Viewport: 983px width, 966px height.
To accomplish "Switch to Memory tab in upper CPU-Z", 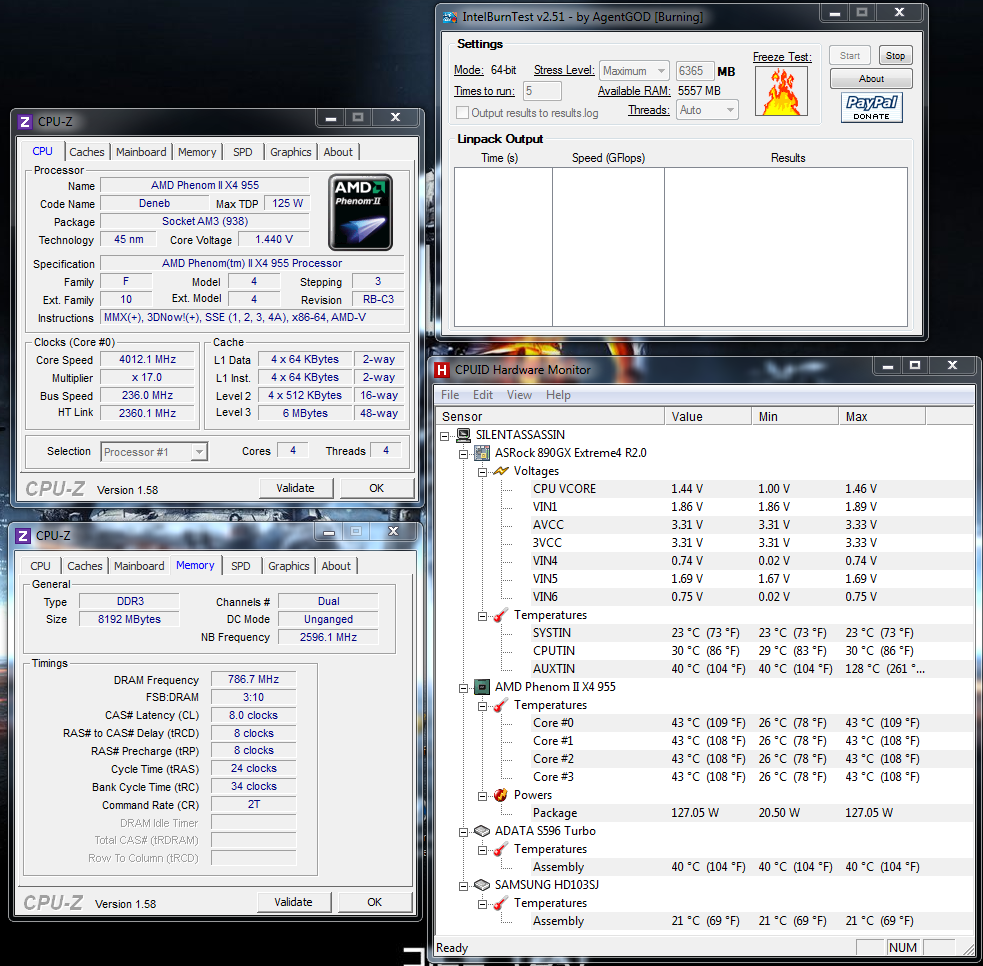I will point(197,152).
